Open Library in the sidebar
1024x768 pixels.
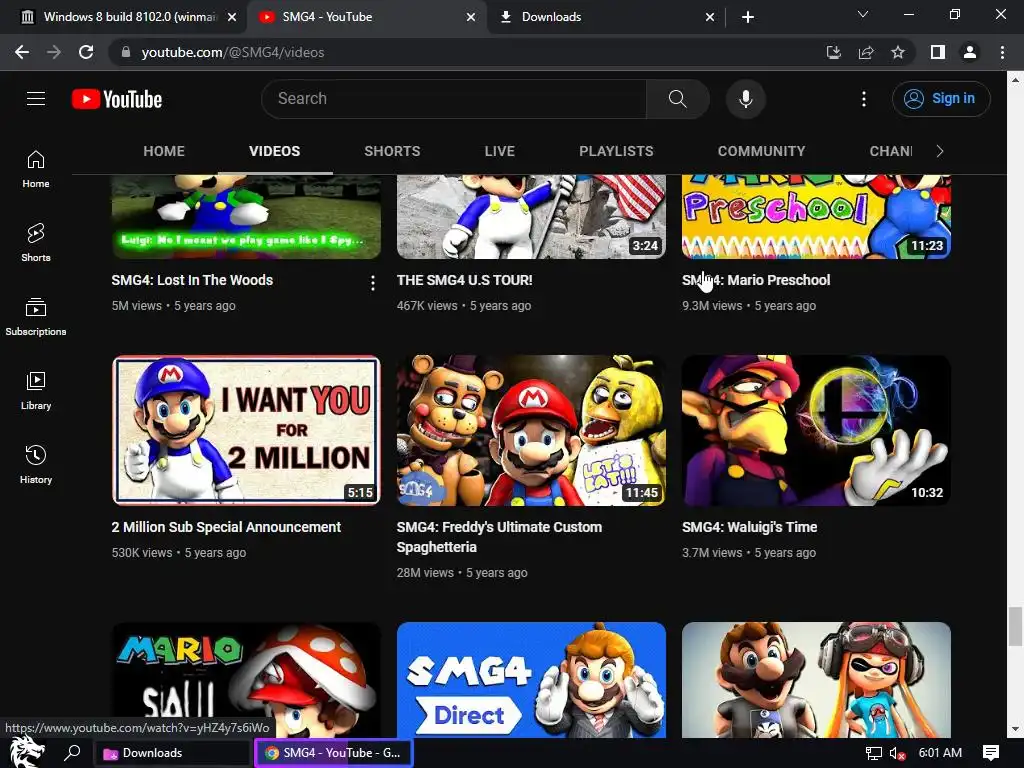click(x=36, y=391)
